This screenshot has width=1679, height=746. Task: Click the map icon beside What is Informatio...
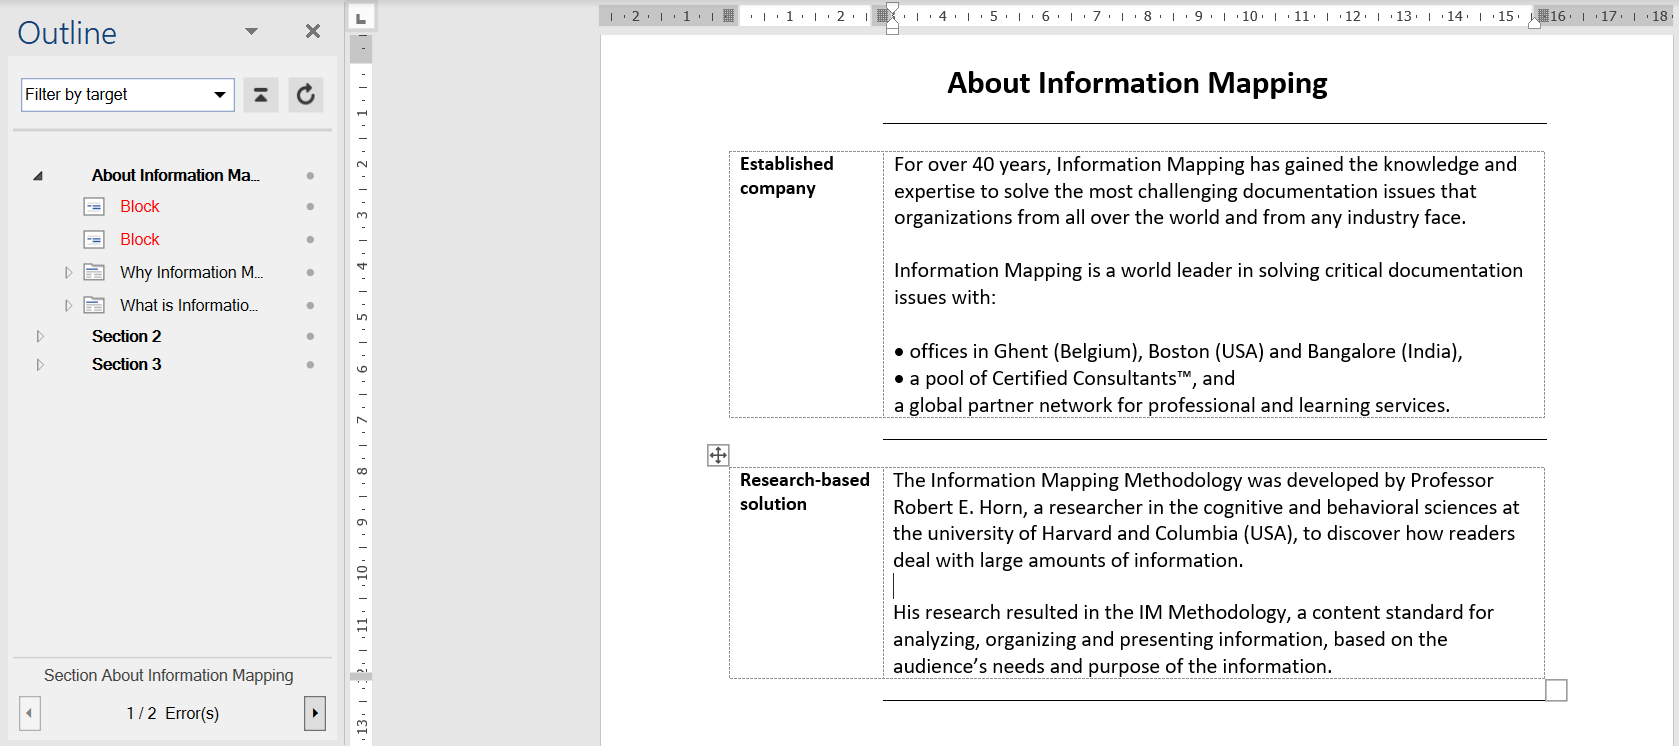point(94,305)
